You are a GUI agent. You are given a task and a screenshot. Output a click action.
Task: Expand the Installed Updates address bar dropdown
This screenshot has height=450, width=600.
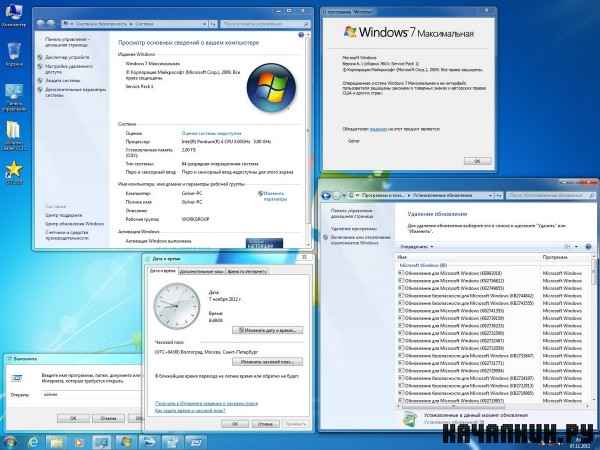tap(490, 196)
